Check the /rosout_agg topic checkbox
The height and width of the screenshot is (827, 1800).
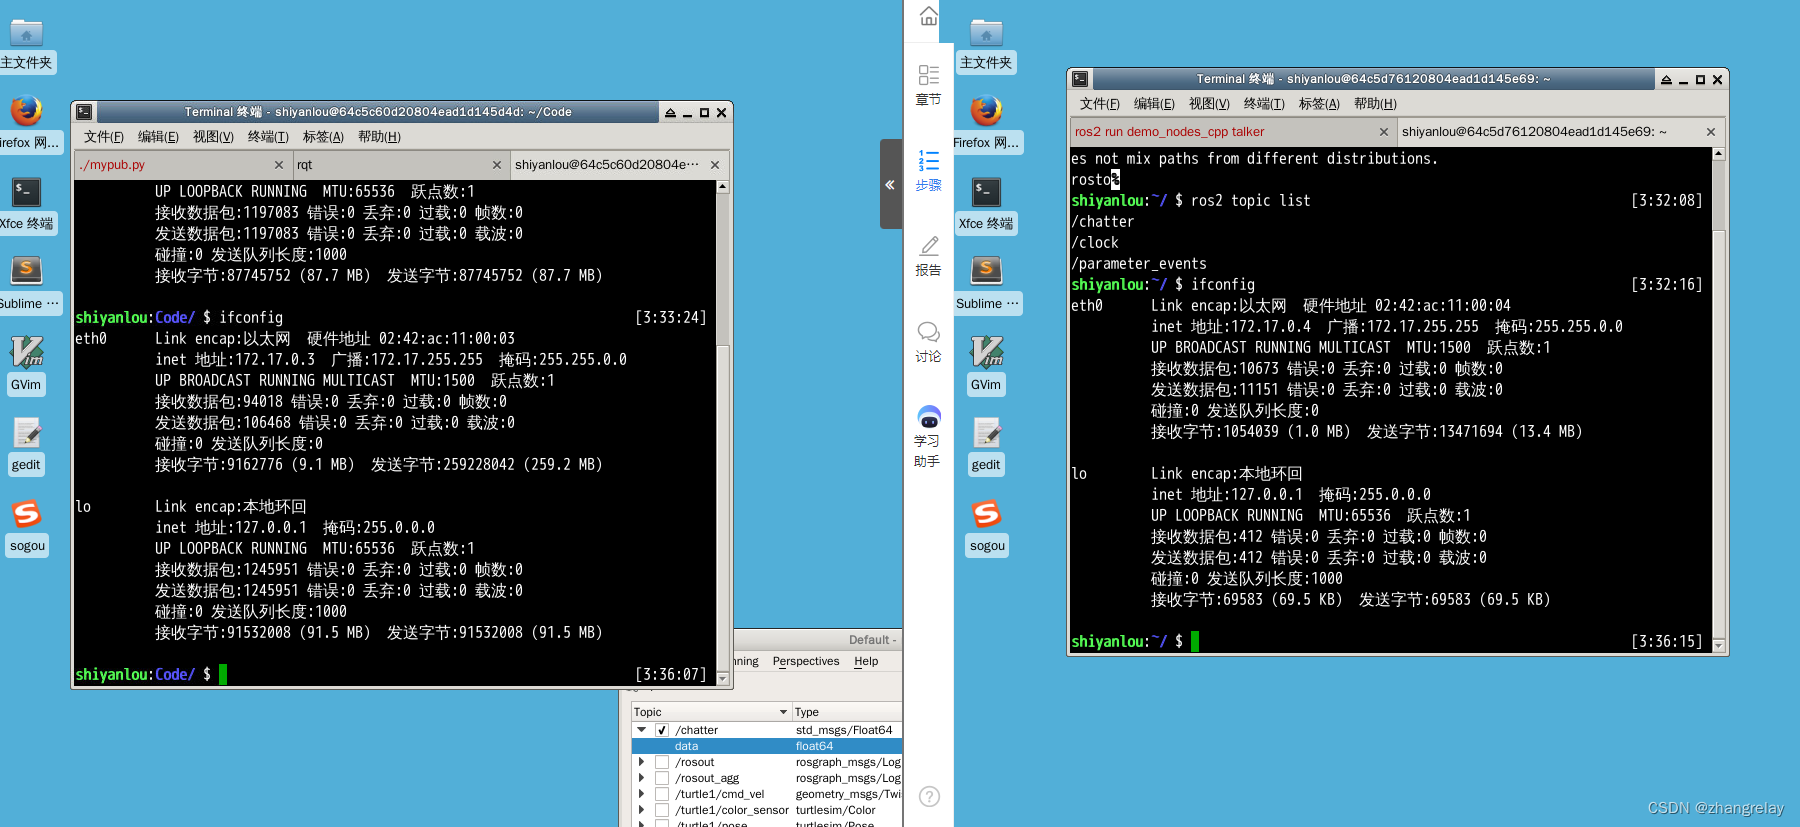click(662, 778)
